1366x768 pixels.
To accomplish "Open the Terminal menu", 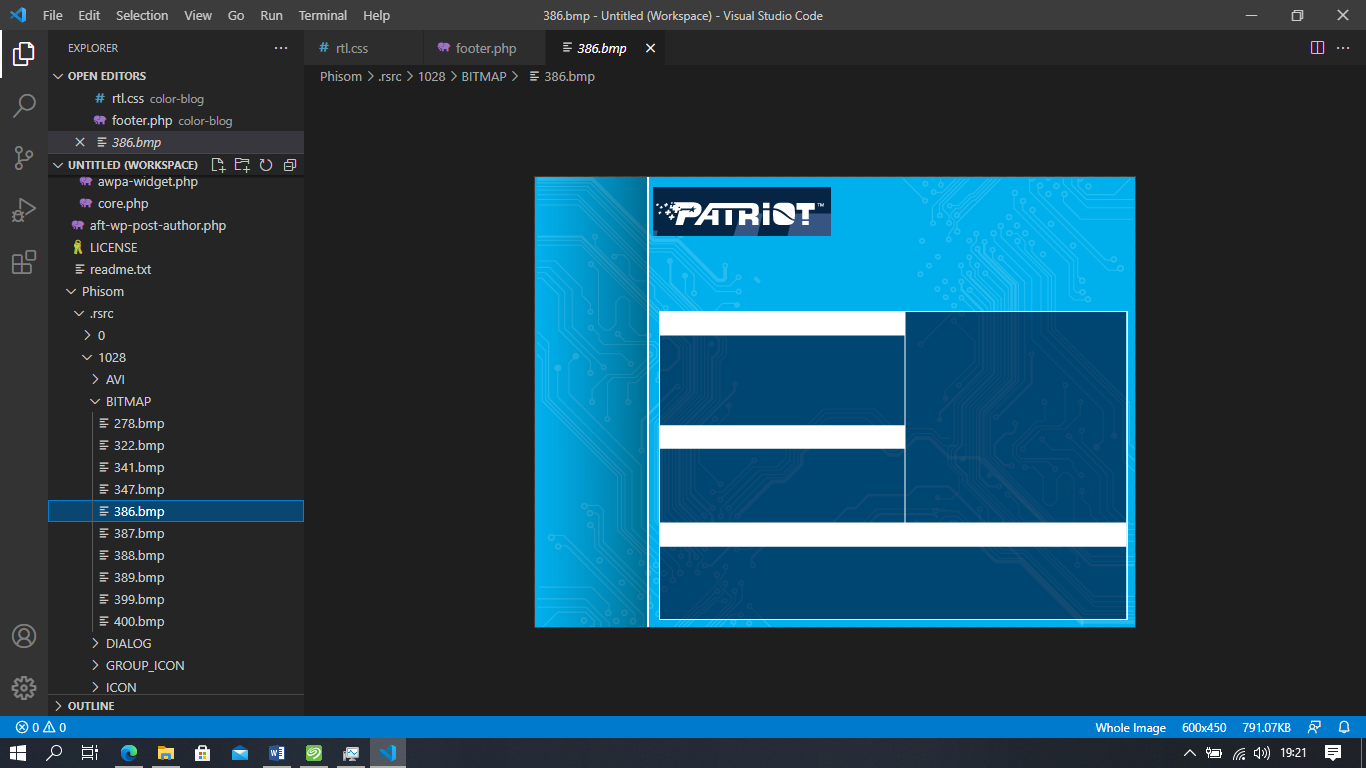I will [x=322, y=16].
